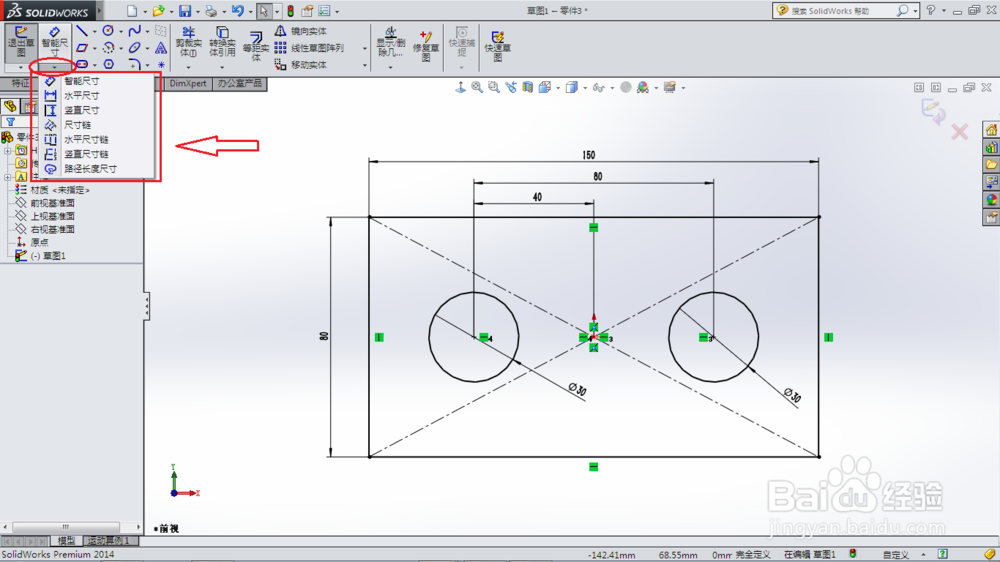Expand the annotations (A folder) tree node
Screen dimensions: 1000x562
pyautogui.click(x=8, y=177)
